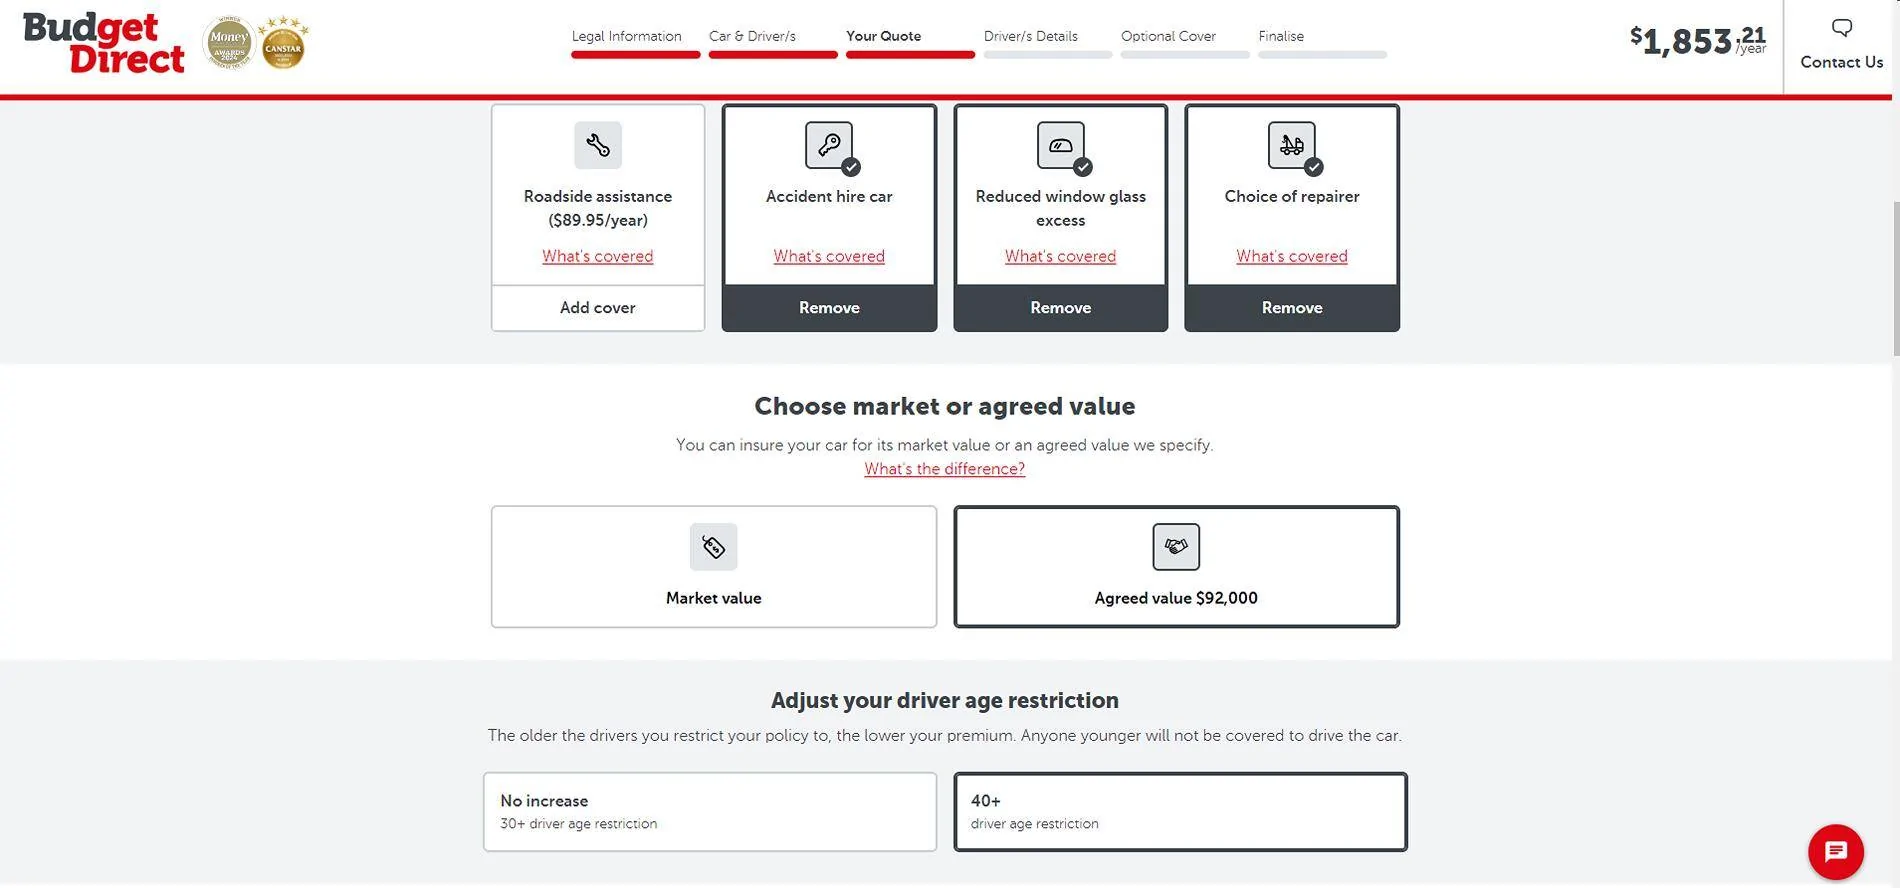1900x888 pixels.
Task: Remove Choice of repairer cover
Action: coord(1292,308)
